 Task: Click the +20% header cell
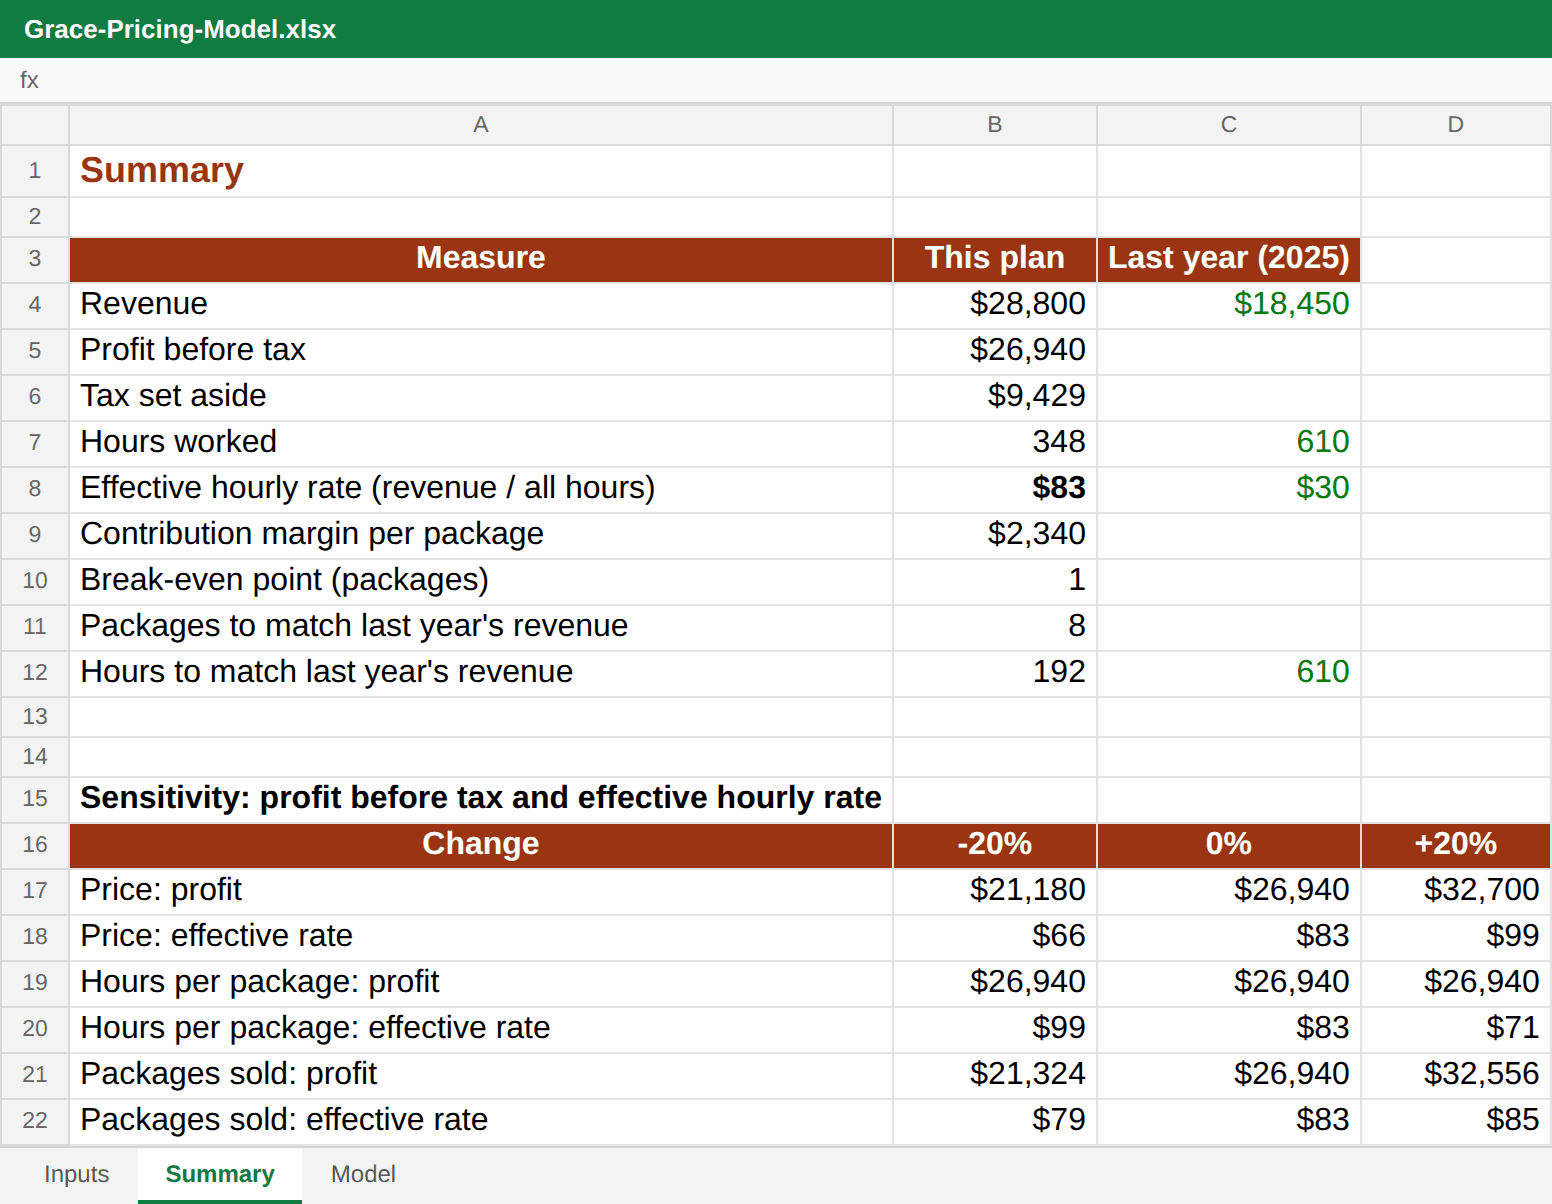(1456, 845)
